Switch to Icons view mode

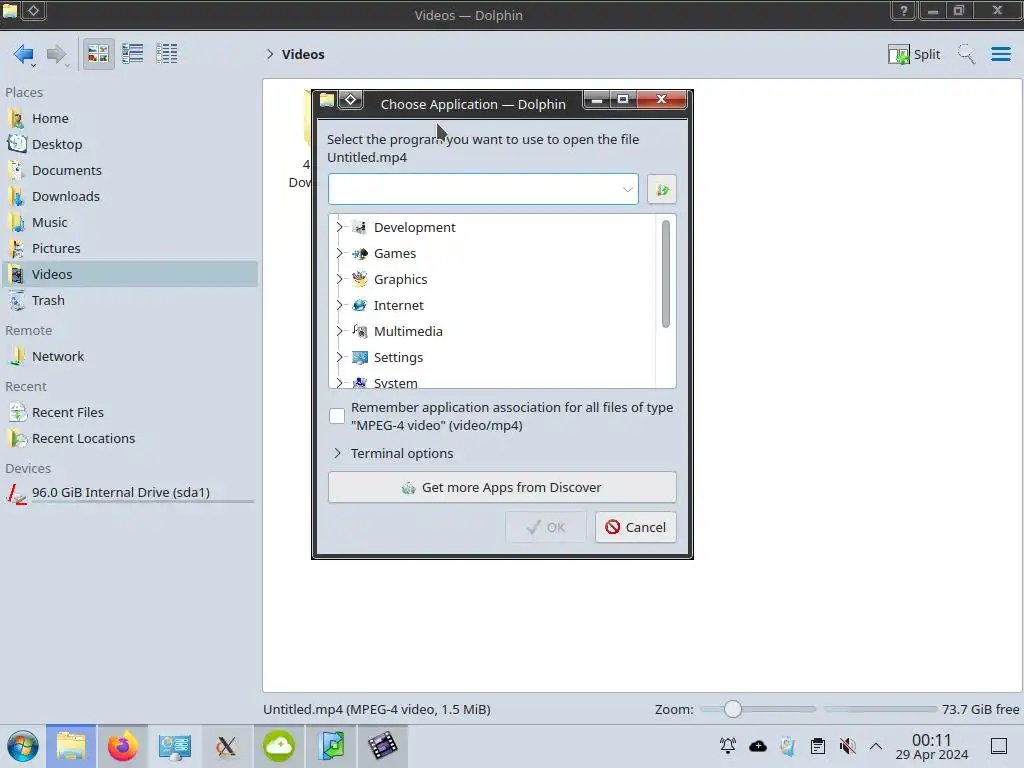[x=98, y=54]
